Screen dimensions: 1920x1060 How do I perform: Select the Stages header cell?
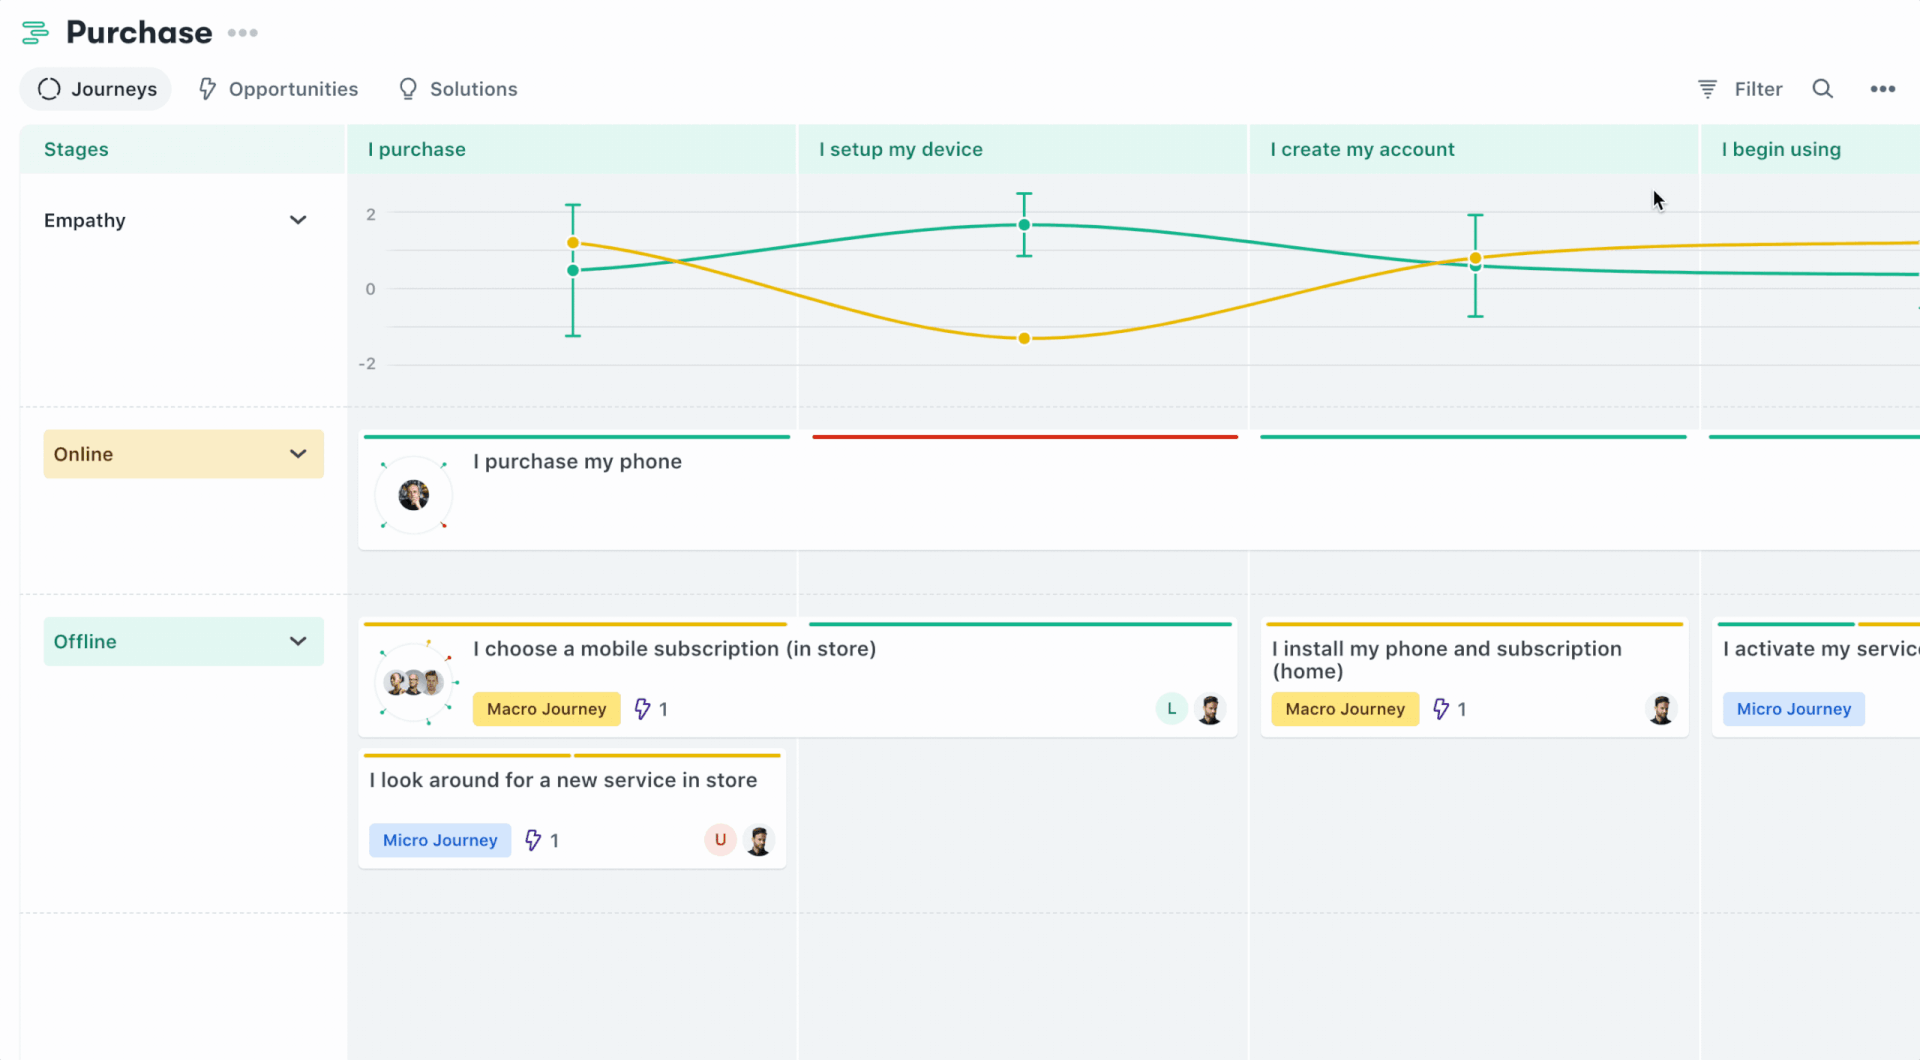(183, 149)
